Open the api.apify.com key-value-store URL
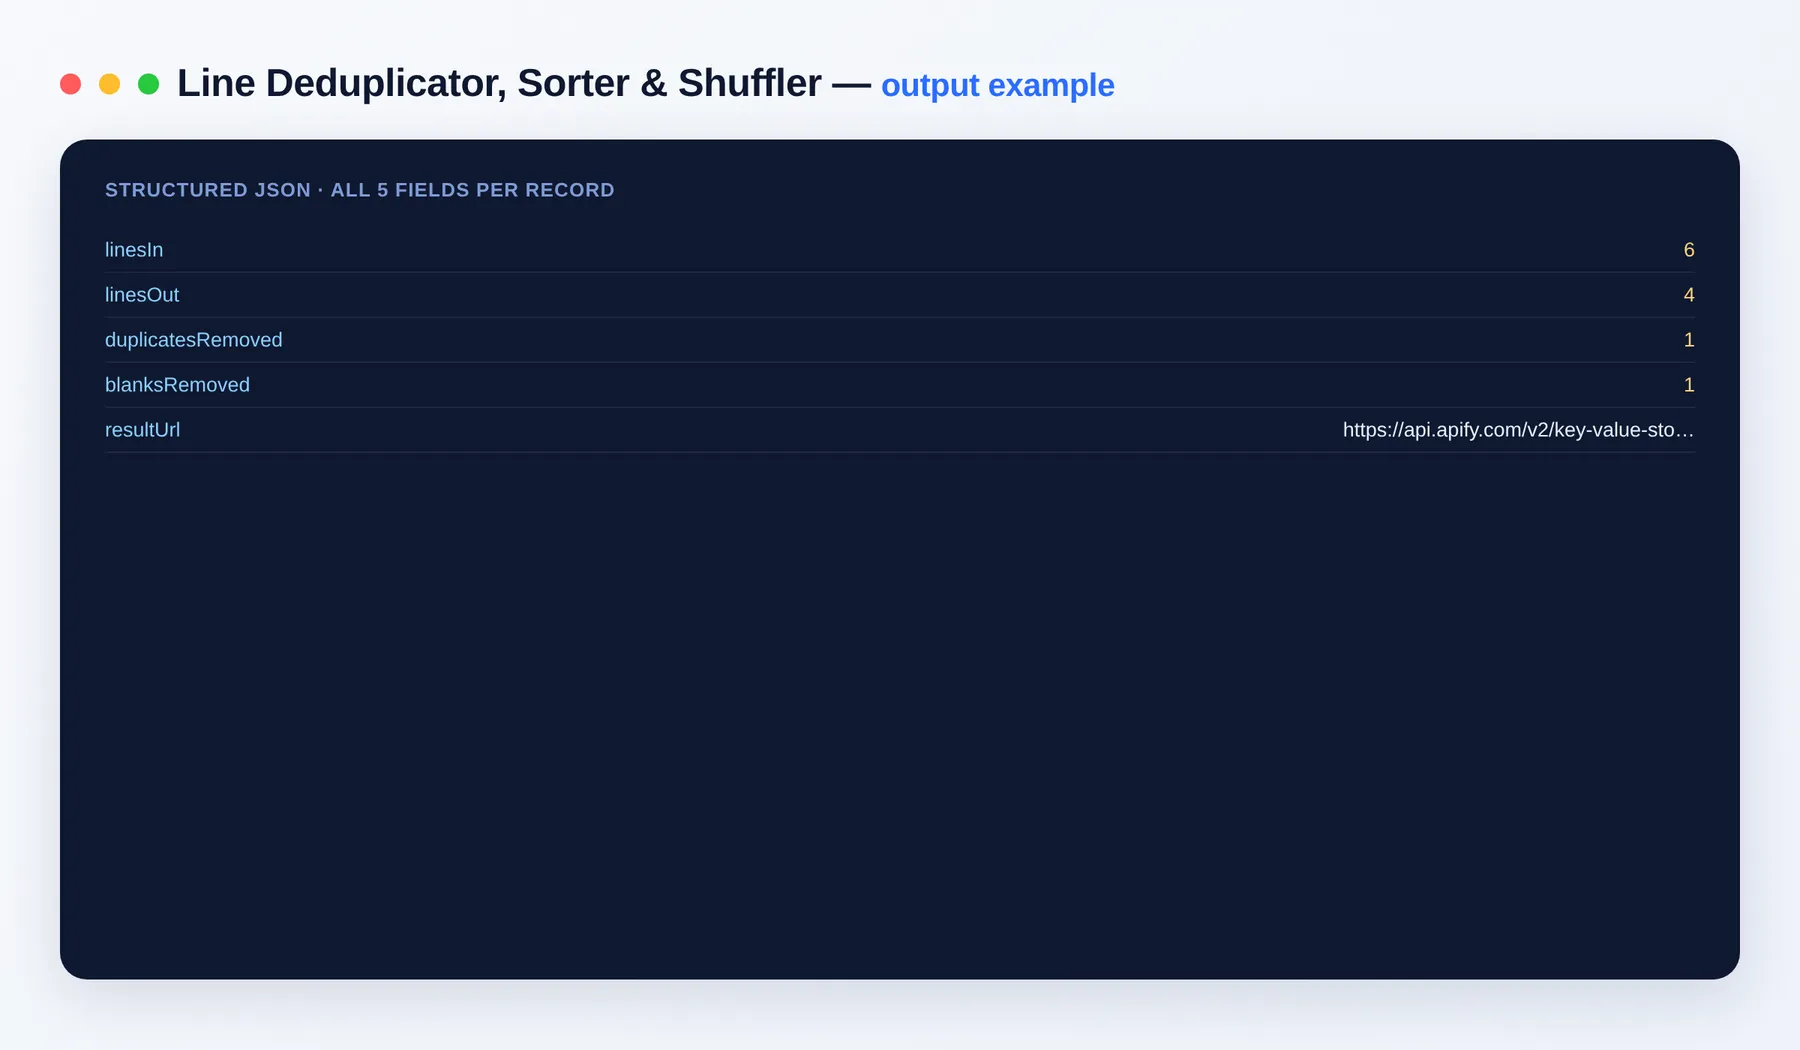The width and height of the screenshot is (1800, 1050). pos(1518,430)
